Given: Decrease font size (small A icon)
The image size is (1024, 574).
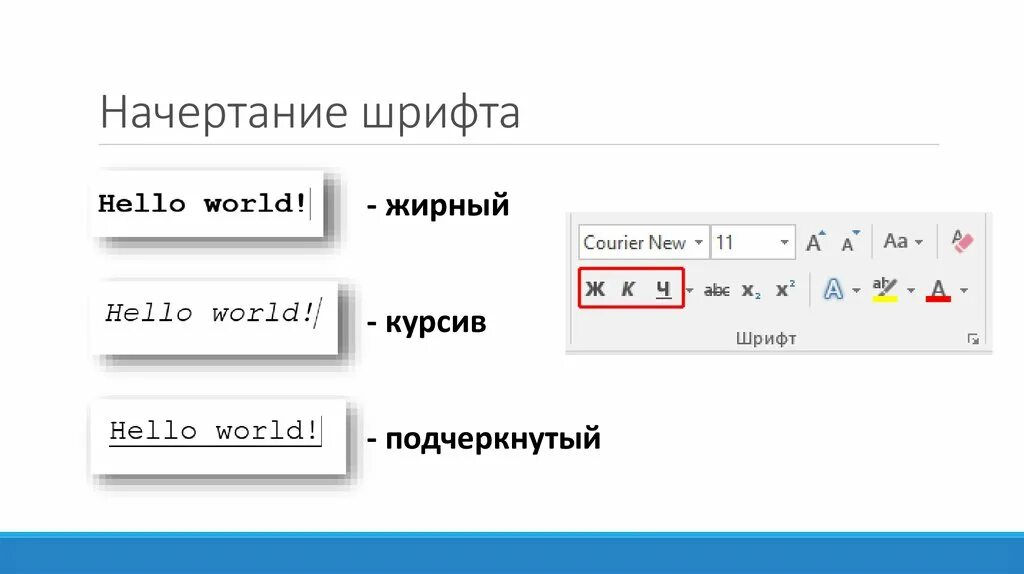Looking at the screenshot, I should [x=850, y=242].
